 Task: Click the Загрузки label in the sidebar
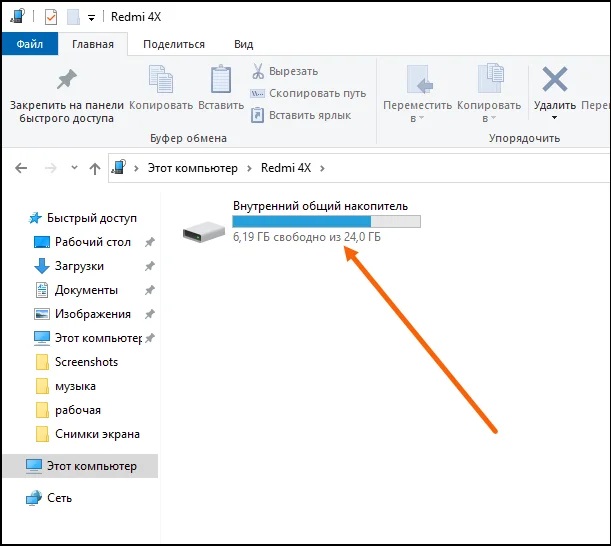click(79, 266)
